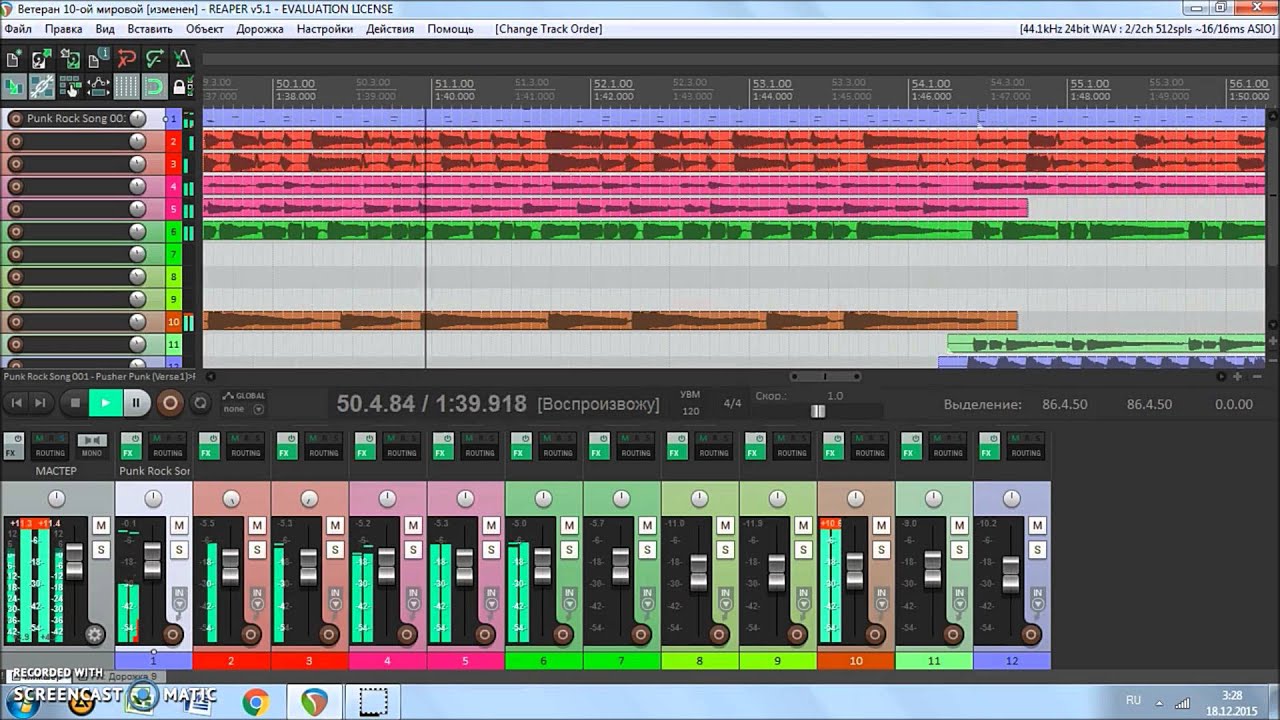Solo mixer track 12
This screenshot has height=720, width=1280.
tap(1037, 549)
